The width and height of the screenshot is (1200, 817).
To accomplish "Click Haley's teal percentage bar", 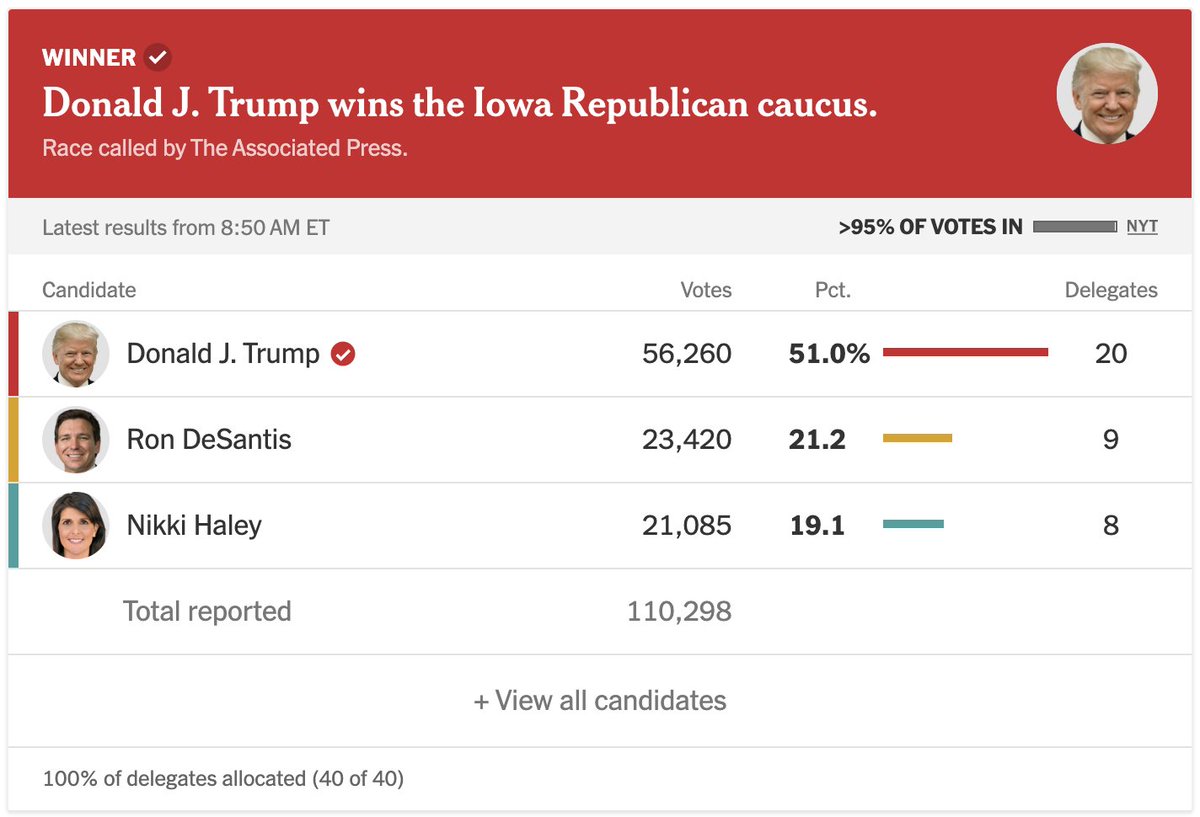I will (913, 524).
